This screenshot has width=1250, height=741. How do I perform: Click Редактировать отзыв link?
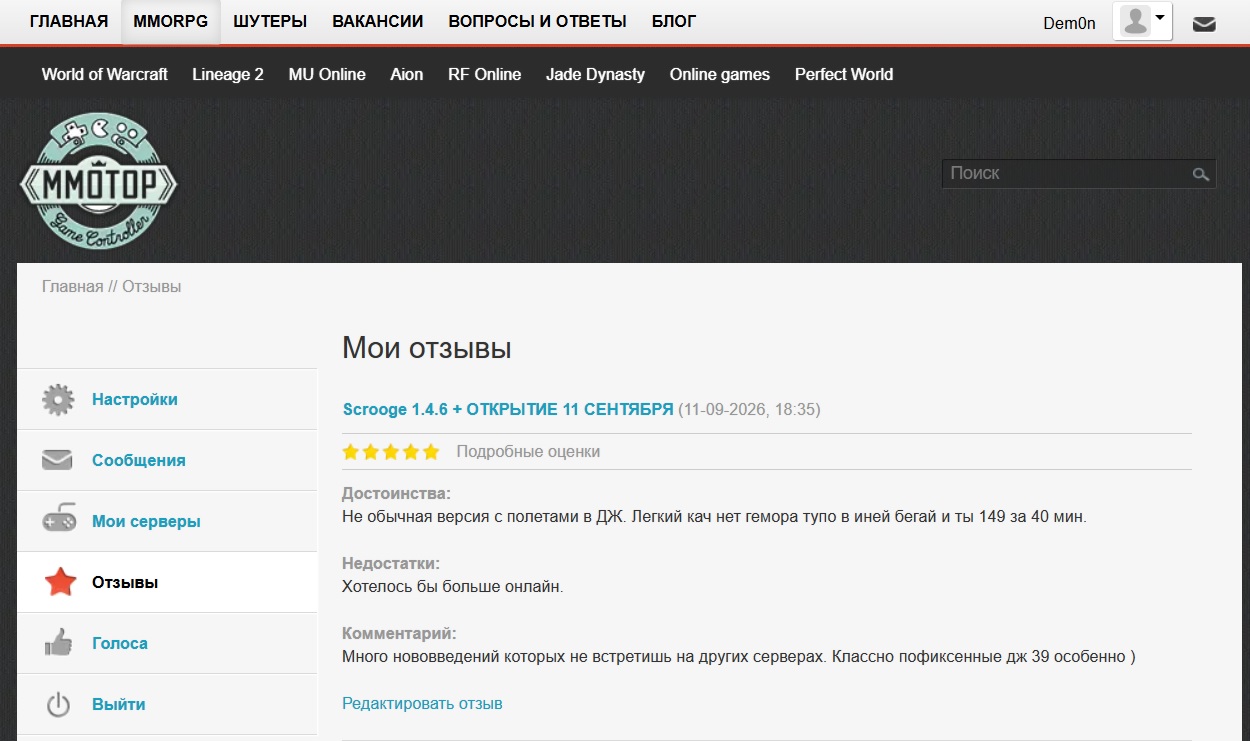pyautogui.click(x=422, y=704)
